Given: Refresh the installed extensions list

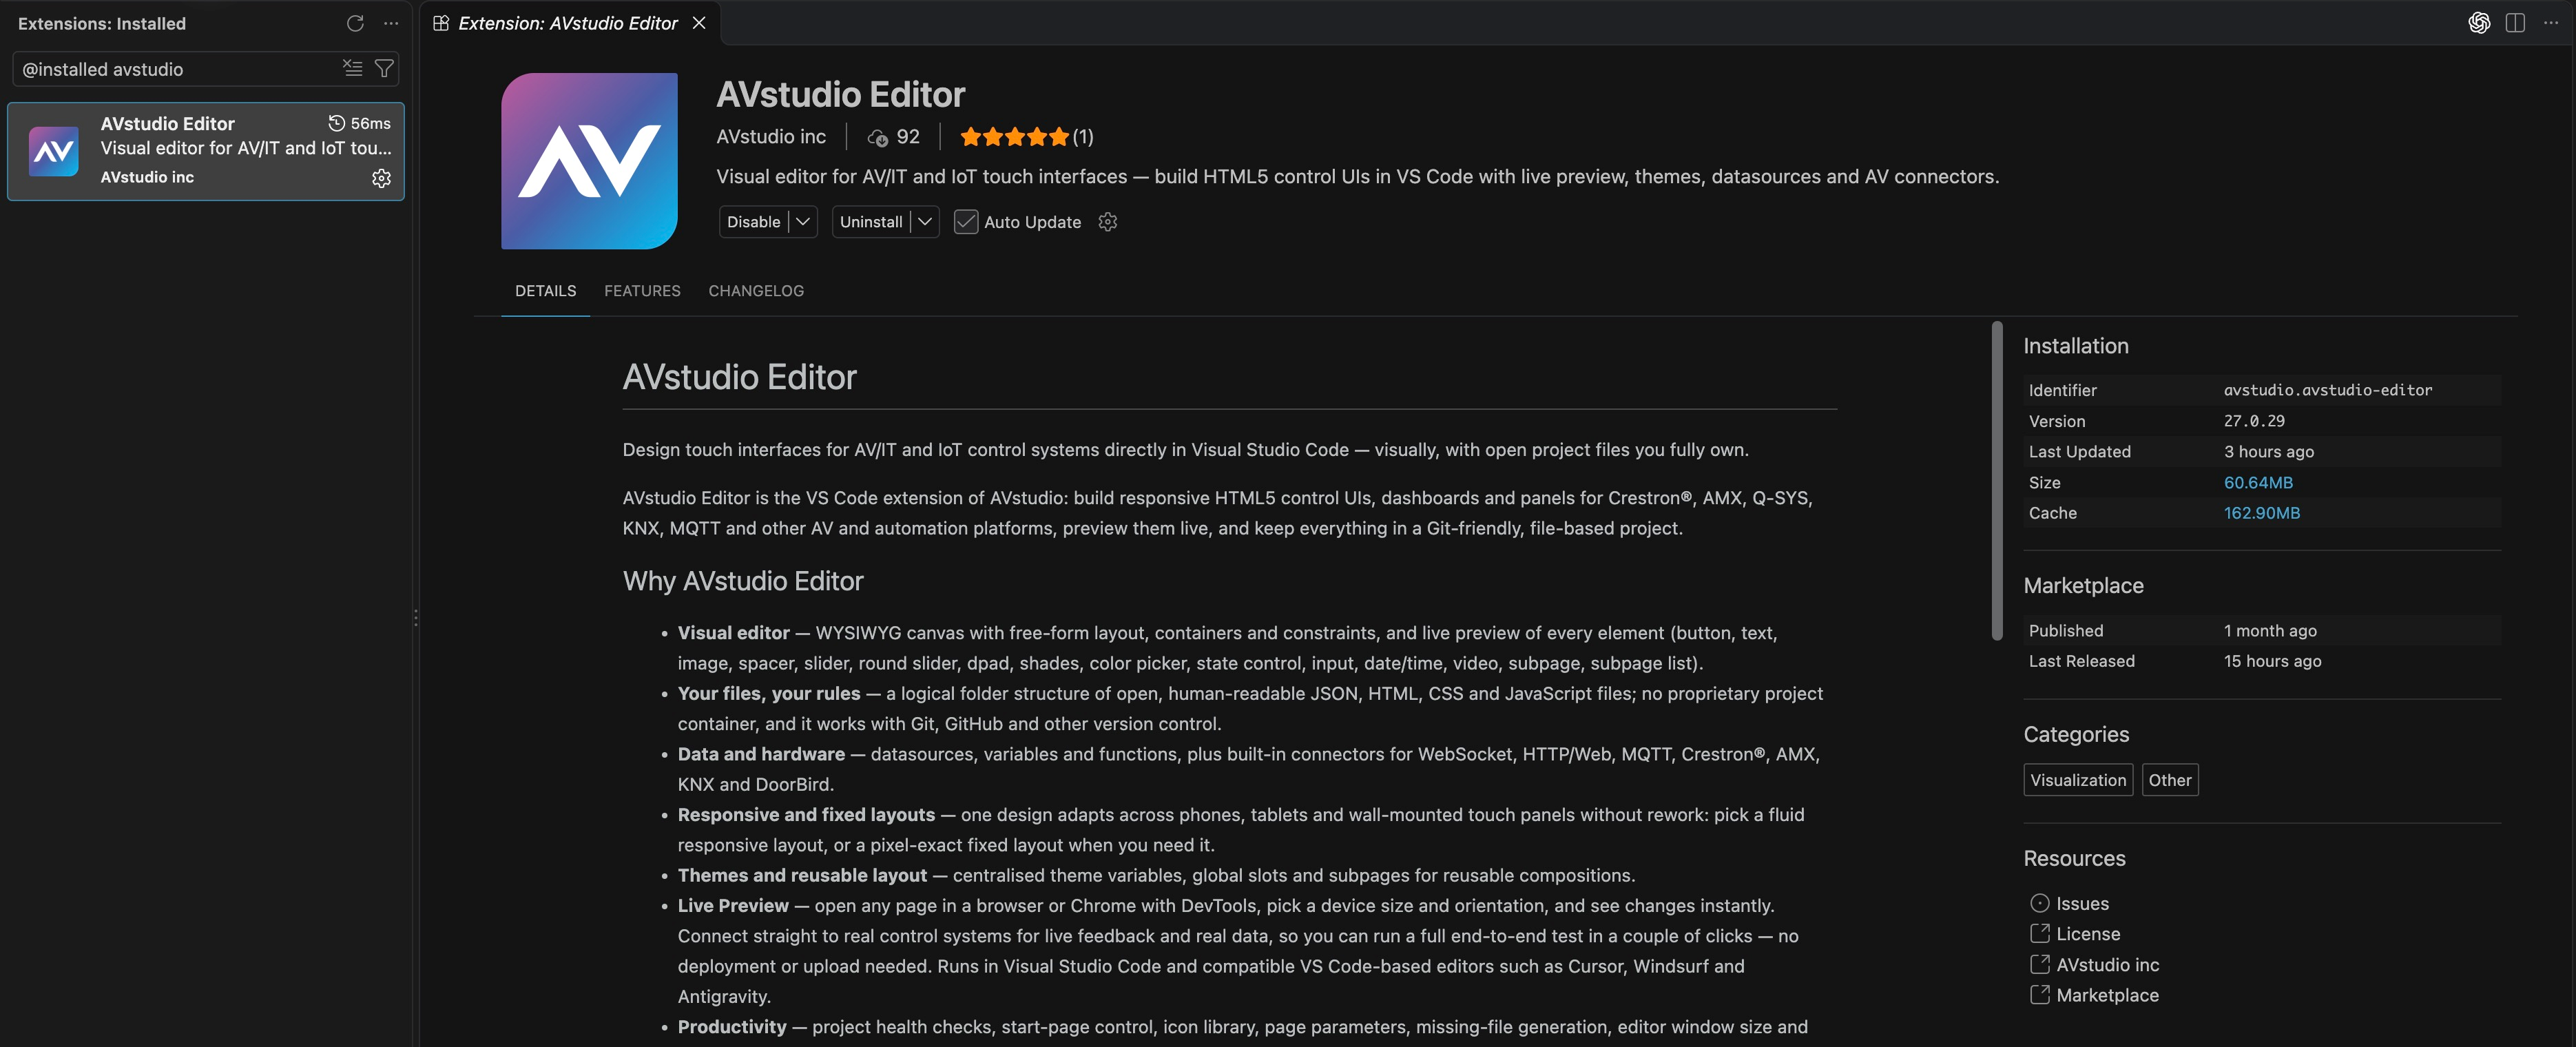Looking at the screenshot, I should tap(355, 23).
